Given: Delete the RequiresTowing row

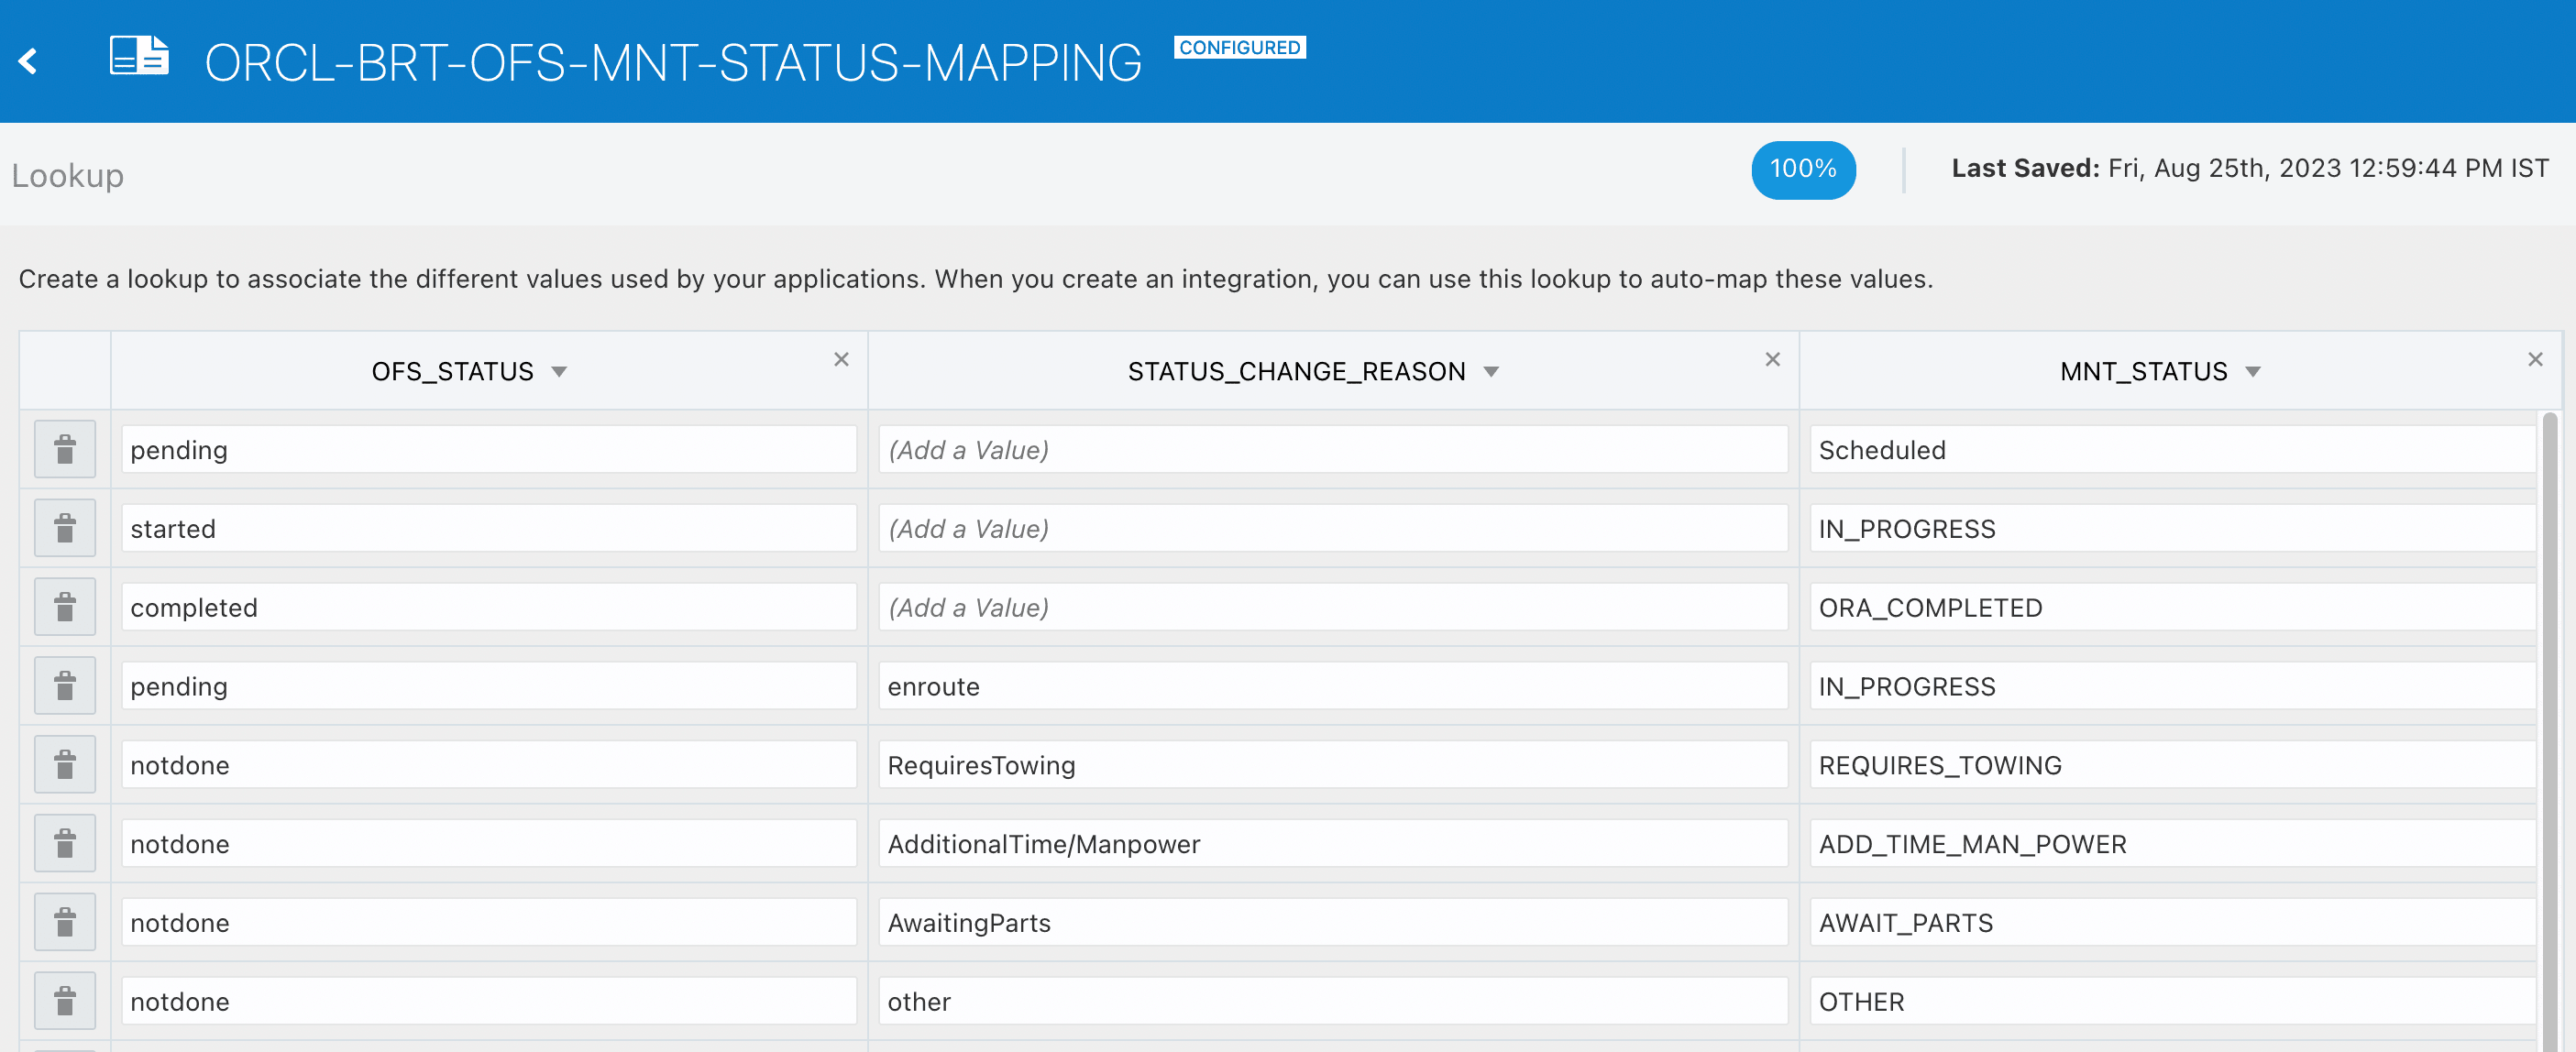Looking at the screenshot, I should 65,765.
